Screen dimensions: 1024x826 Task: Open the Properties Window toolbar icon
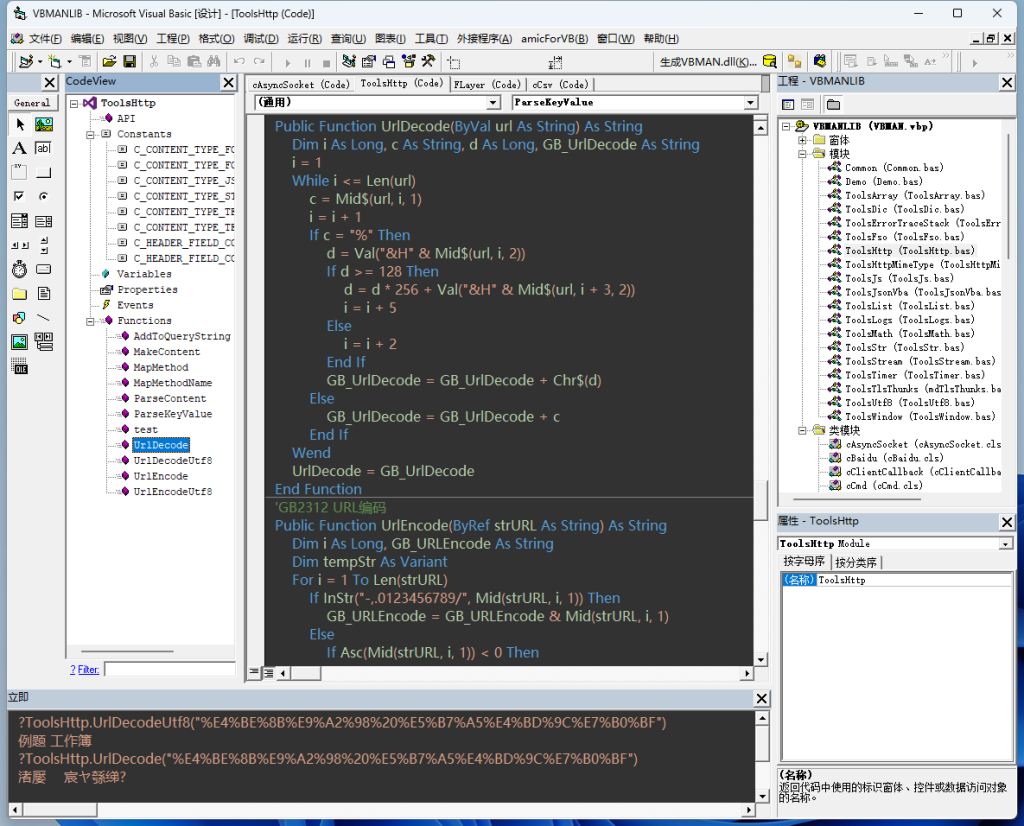point(369,61)
